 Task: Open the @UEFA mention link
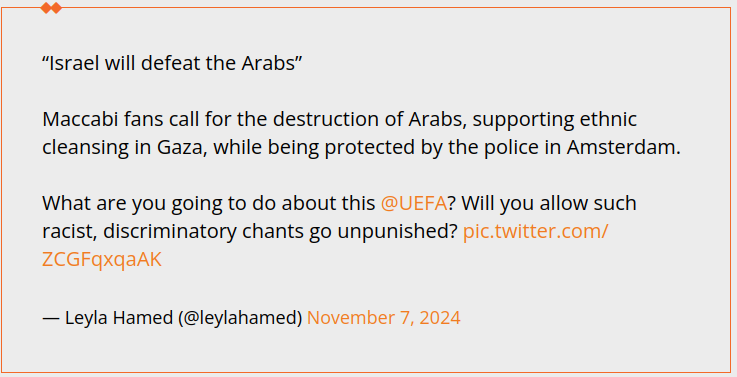coord(414,204)
